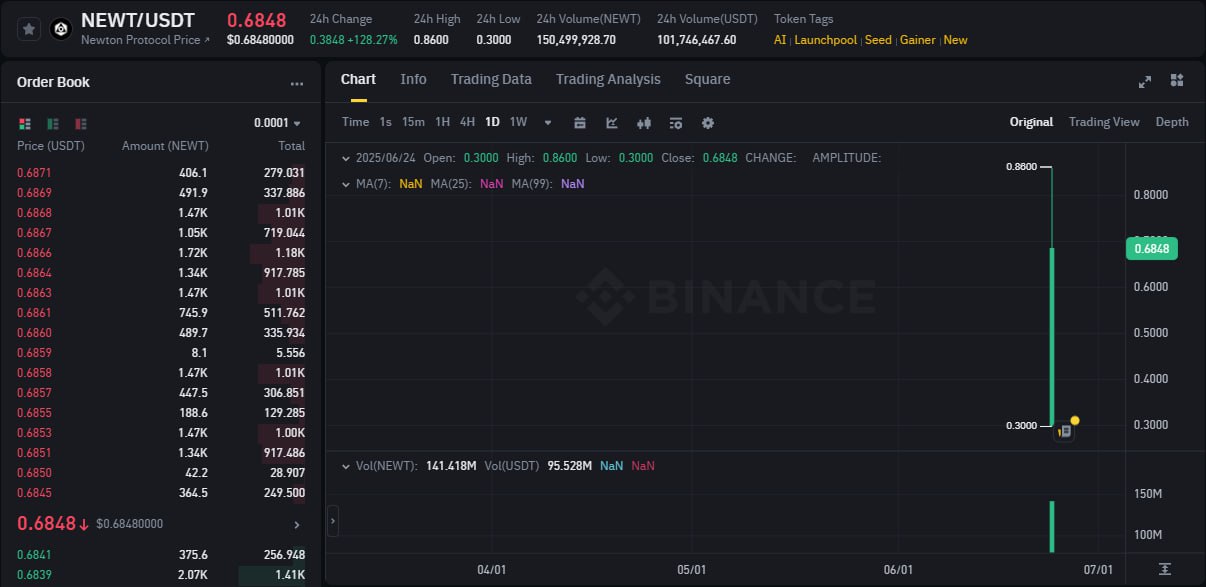Switch to the Info tab
This screenshot has width=1206, height=587.
point(413,79)
